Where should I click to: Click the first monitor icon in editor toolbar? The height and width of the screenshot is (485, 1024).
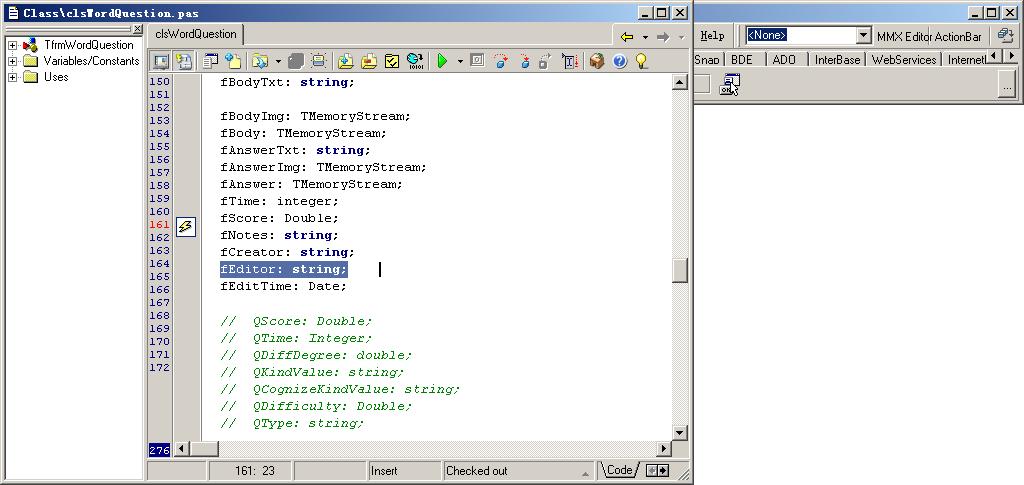160,62
